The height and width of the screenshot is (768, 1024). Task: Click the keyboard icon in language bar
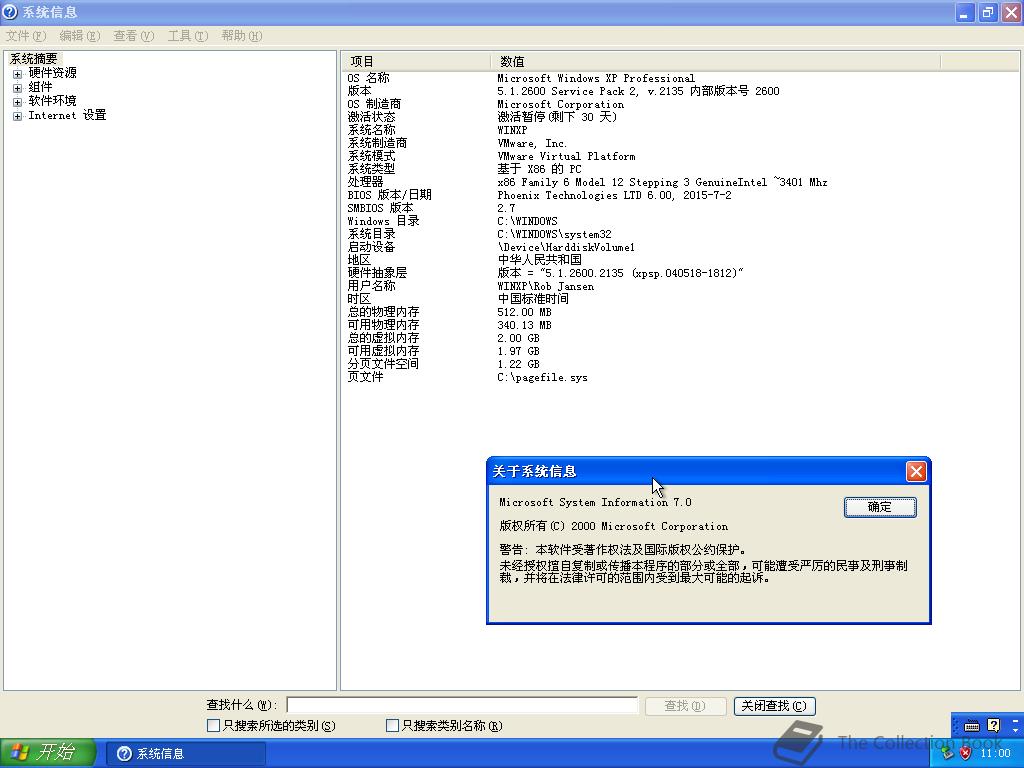click(972, 726)
